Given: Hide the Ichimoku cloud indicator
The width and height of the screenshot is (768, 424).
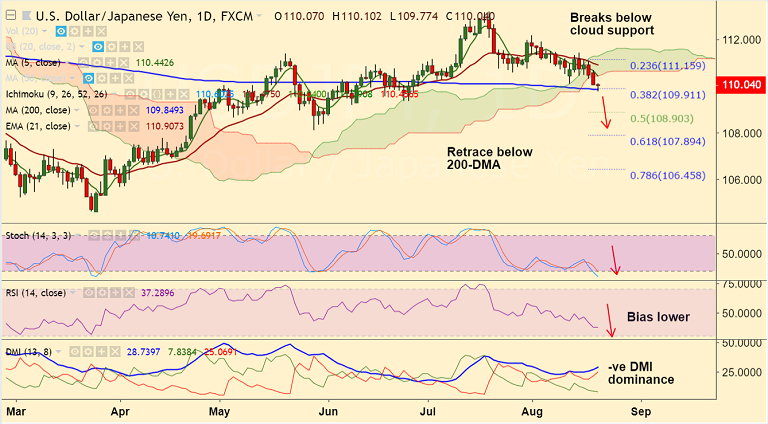Looking at the screenshot, I should point(130,94).
